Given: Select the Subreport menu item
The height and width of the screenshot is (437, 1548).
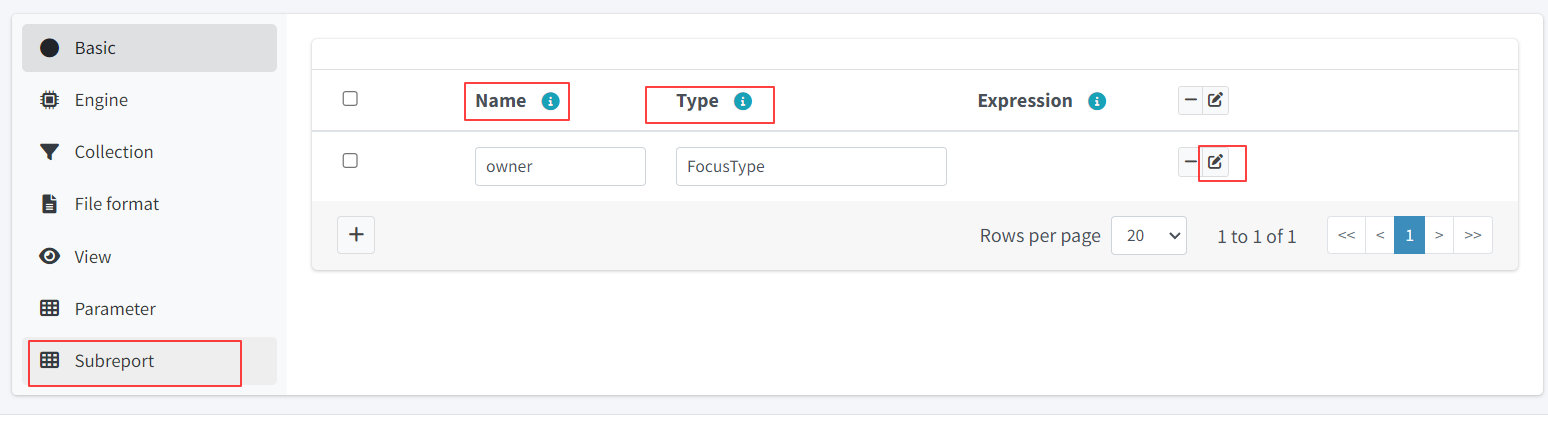Looking at the screenshot, I should click(x=149, y=361).
